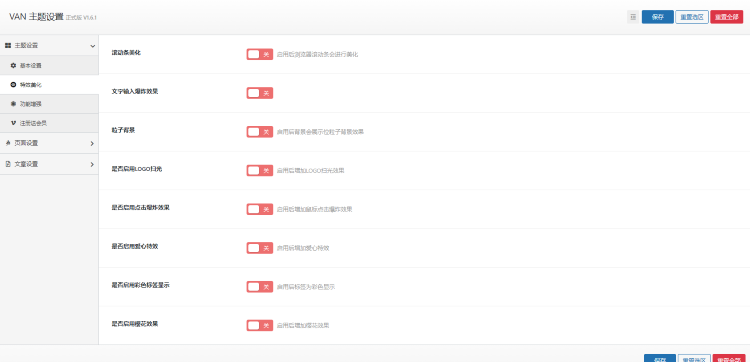Click the top 重置本区 button
The height and width of the screenshot is (362, 750).
tap(692, 17)
